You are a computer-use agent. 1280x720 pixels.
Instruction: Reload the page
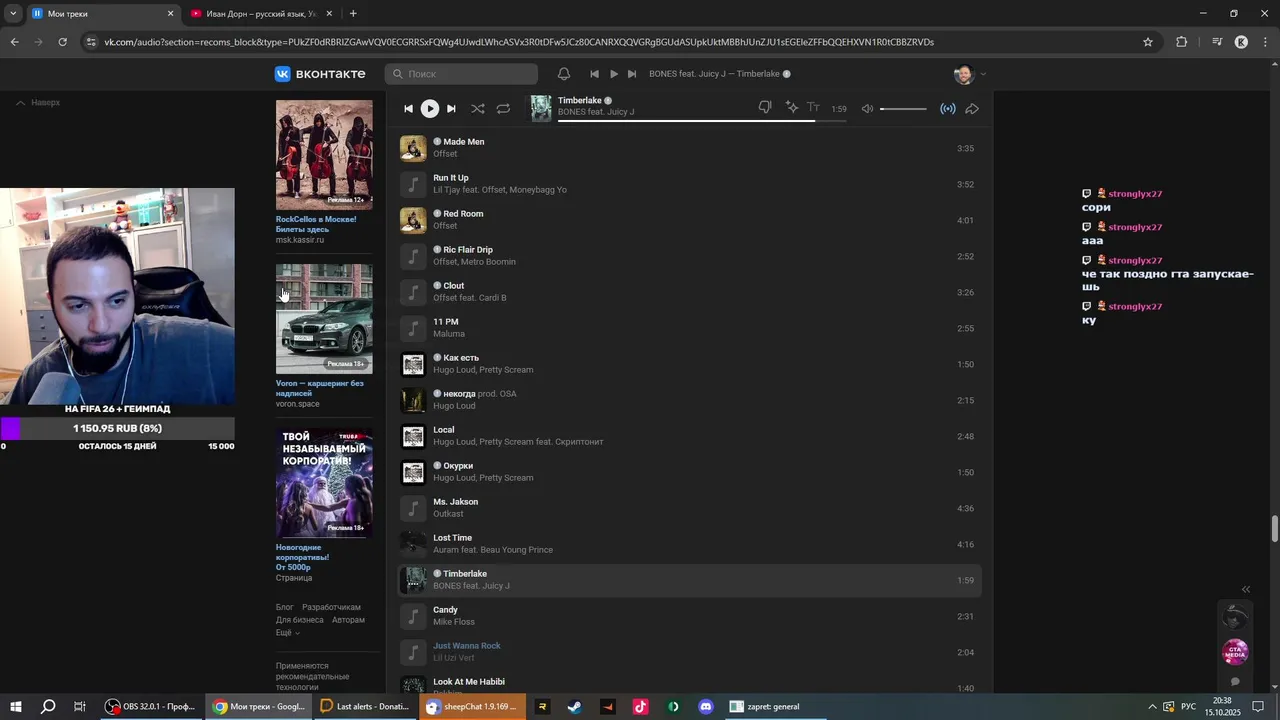tap(63, 42)
